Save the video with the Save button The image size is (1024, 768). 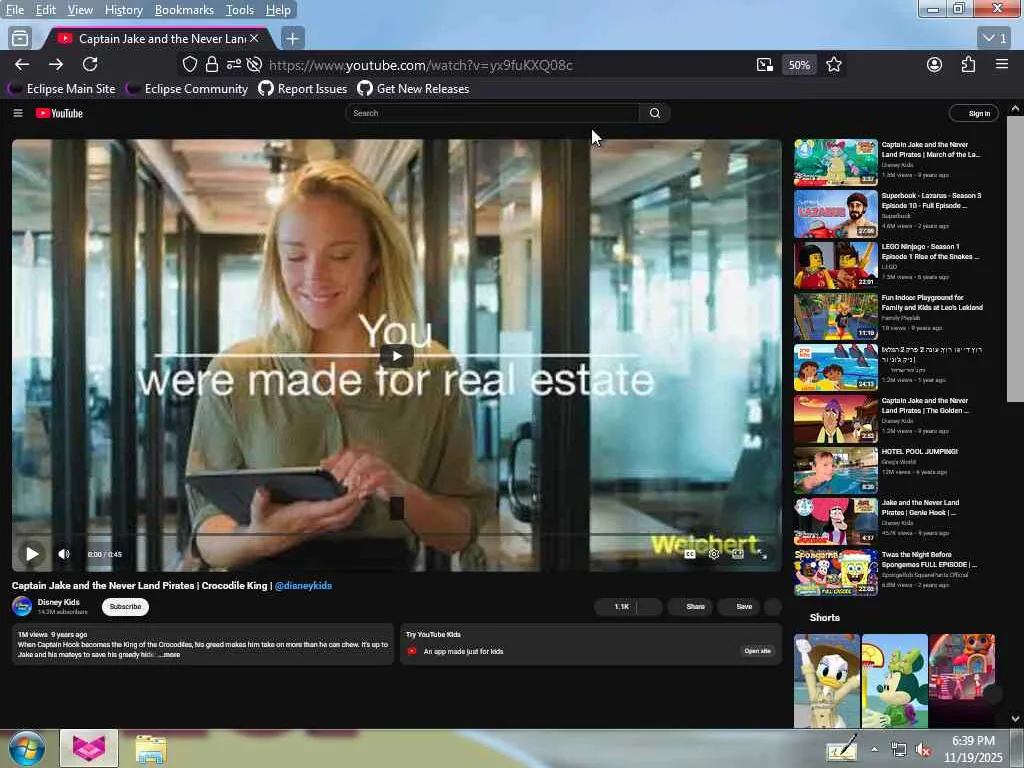(x=739, y=607)
